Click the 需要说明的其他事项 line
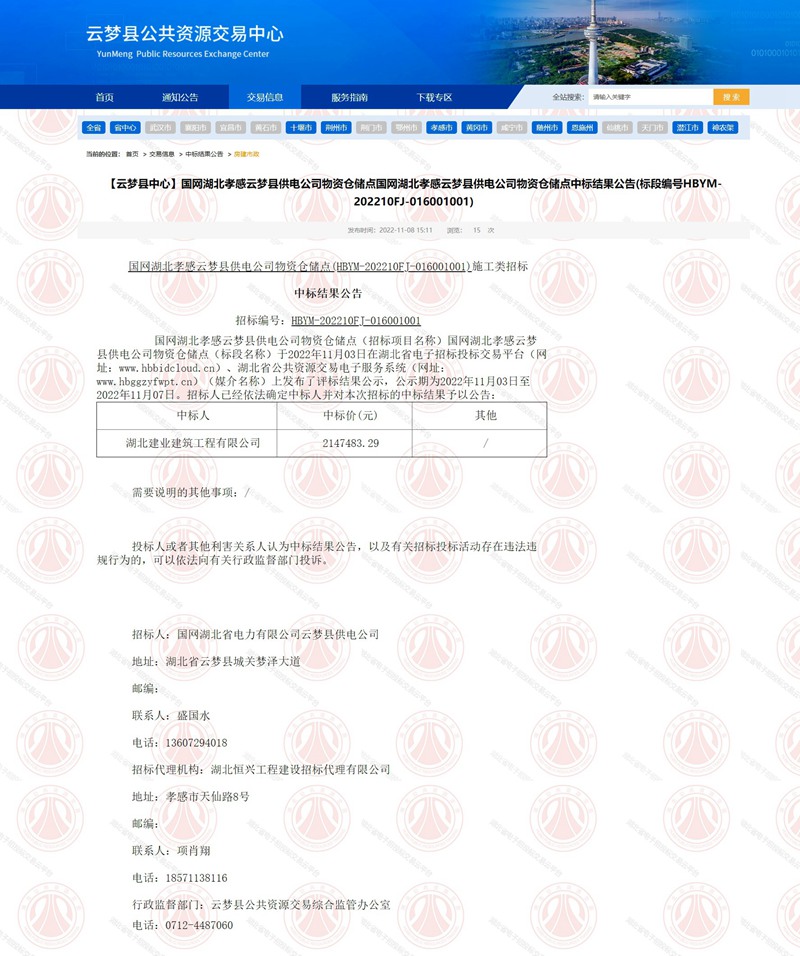The height and width of the screenshot is (956, 800). 191,493
